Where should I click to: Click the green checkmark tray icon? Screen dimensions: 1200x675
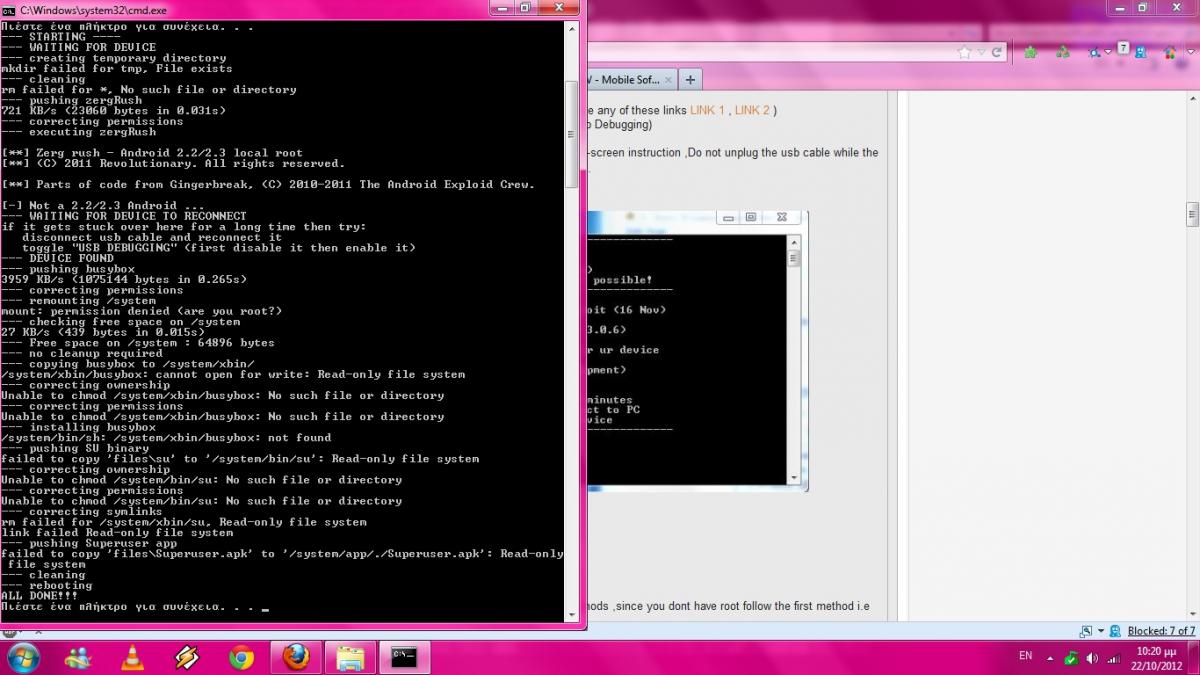click(x=1071, y=659)
